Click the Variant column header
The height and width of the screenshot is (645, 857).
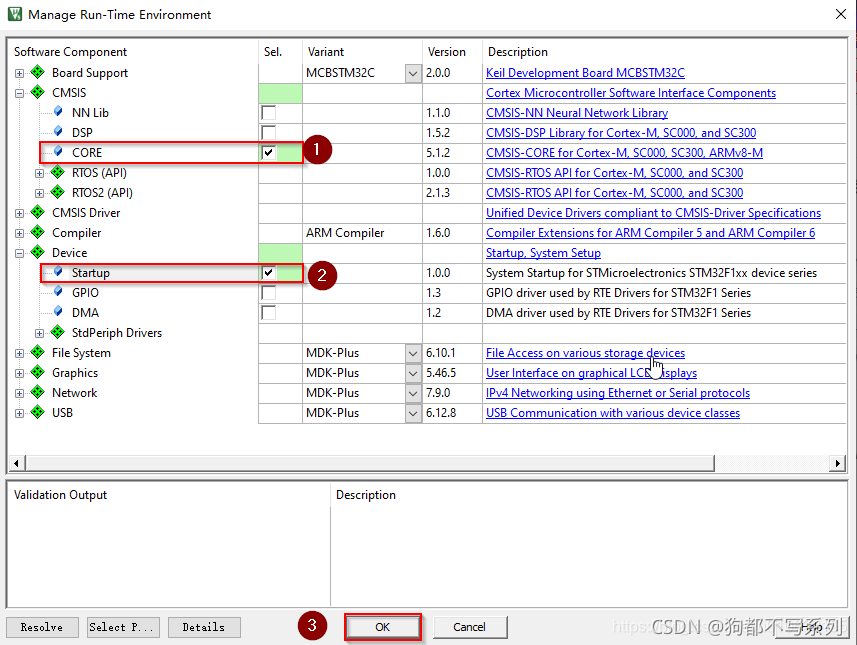(x=326, y=51)
